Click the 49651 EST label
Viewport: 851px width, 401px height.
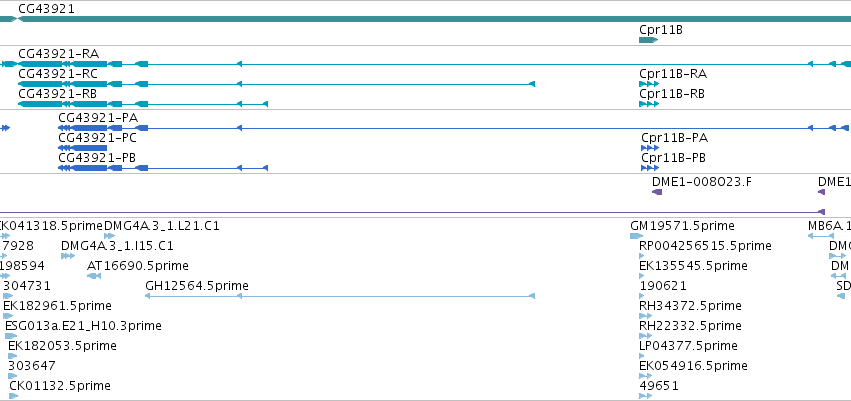pyautogui.click(x=659, y=386)
